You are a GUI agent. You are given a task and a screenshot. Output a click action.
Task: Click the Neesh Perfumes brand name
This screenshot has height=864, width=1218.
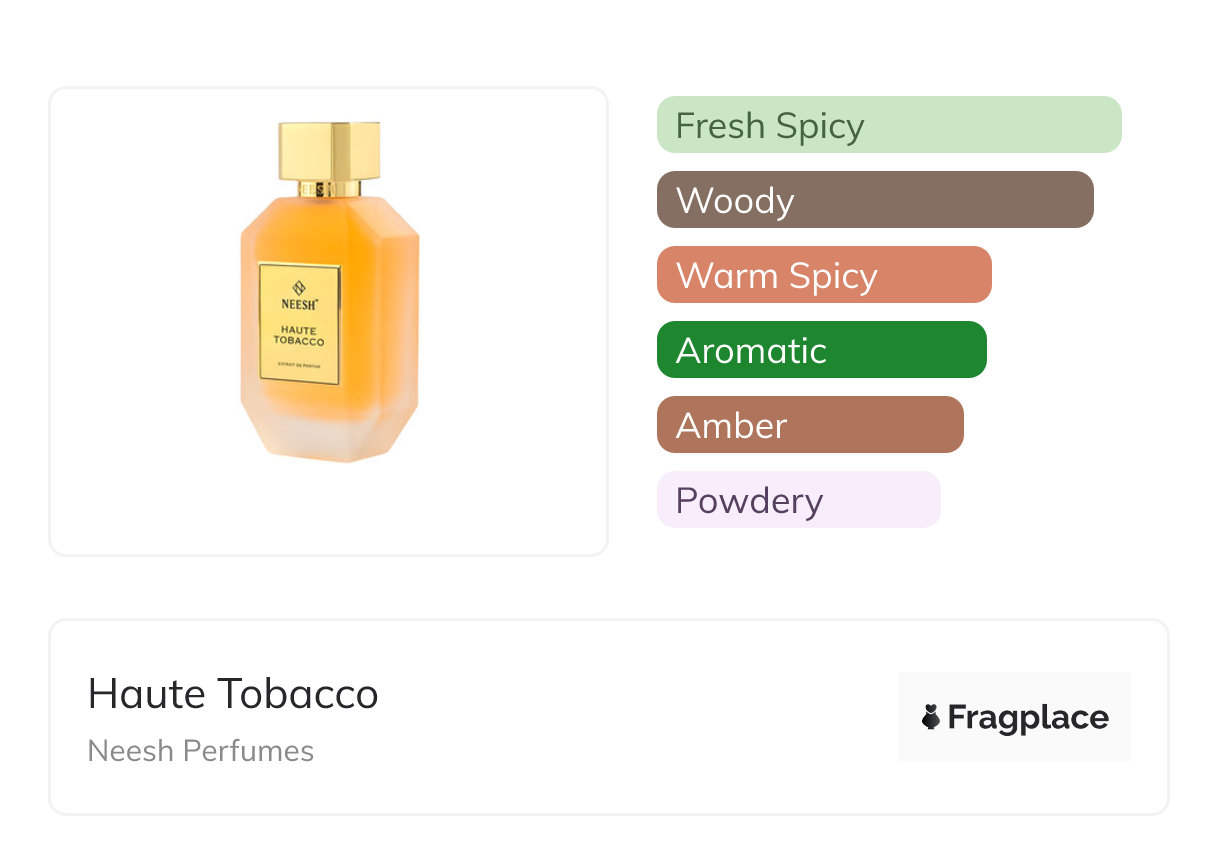click(201, 751)
